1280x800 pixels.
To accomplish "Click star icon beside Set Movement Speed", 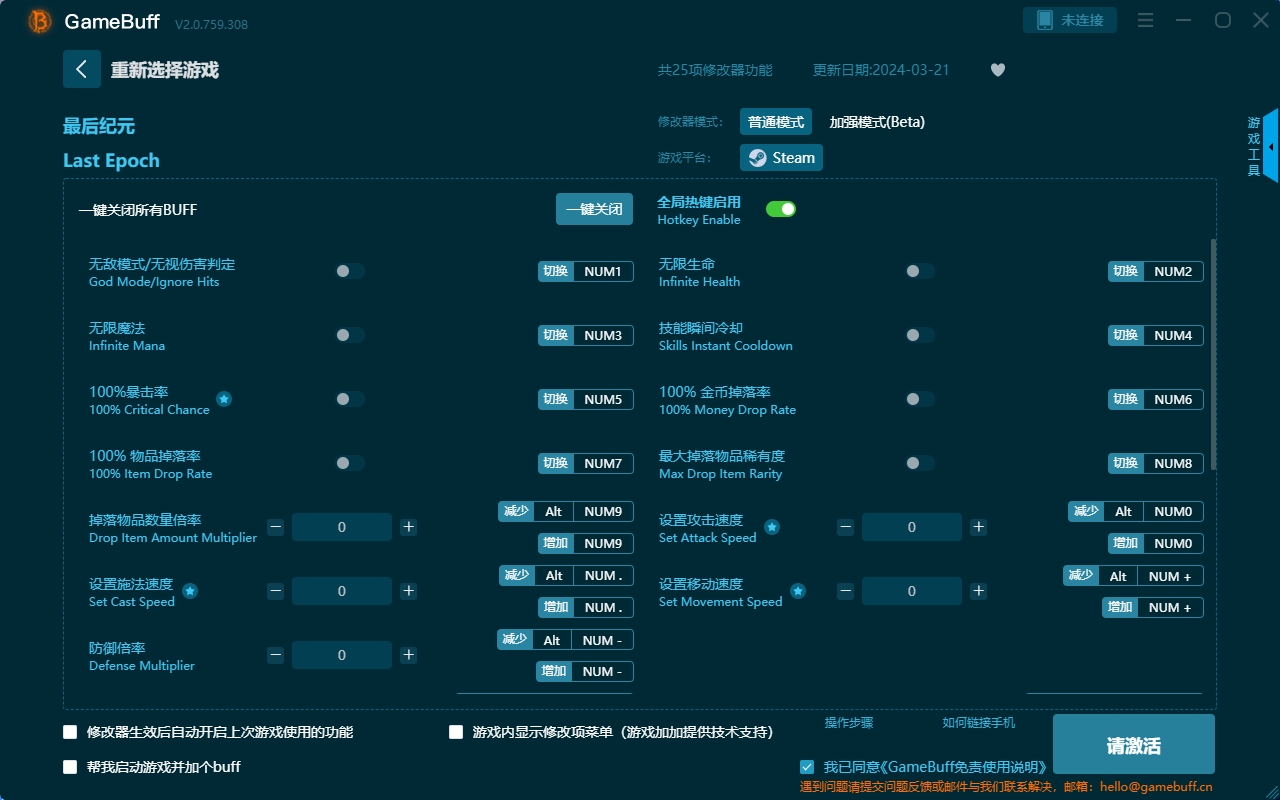I will coord(798,591).
